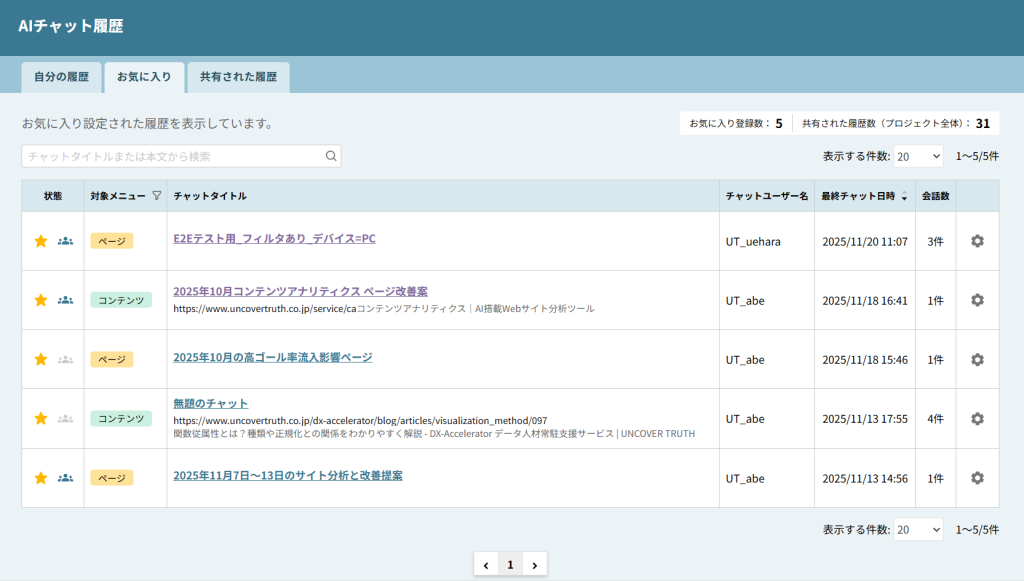Click the search magnifier icon
1024x581 pixels.
(x=331, y=156)
